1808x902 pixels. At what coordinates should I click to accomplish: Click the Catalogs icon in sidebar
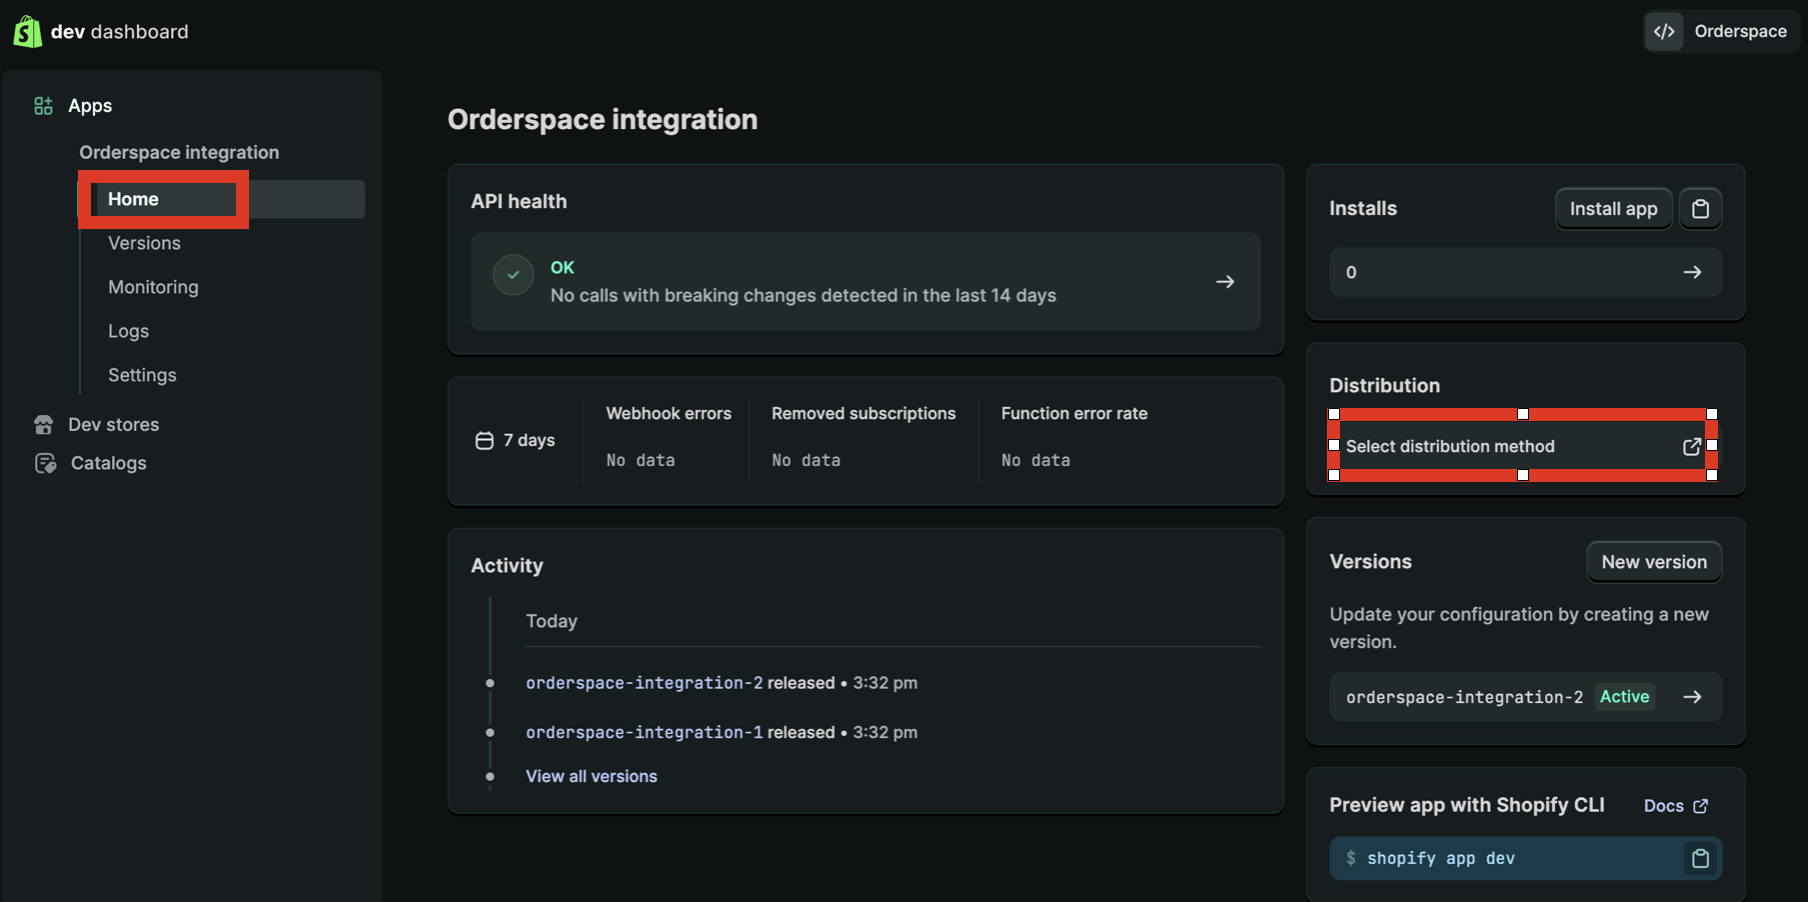(x=45, y=463)
